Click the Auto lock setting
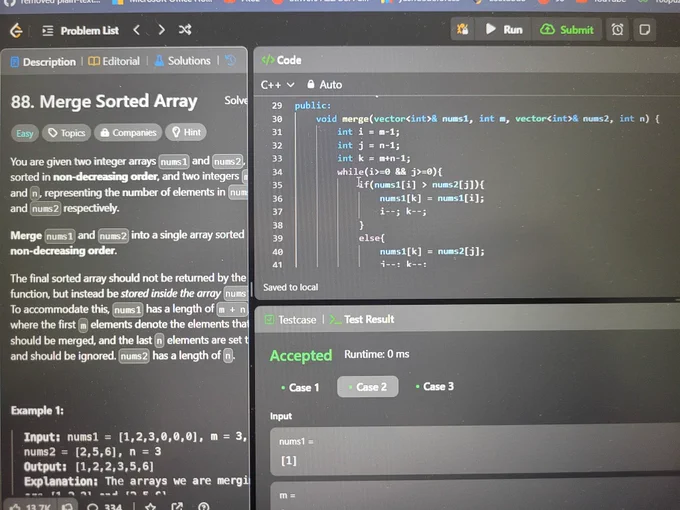Screen dimensions: 680x510 coord(324,85)
